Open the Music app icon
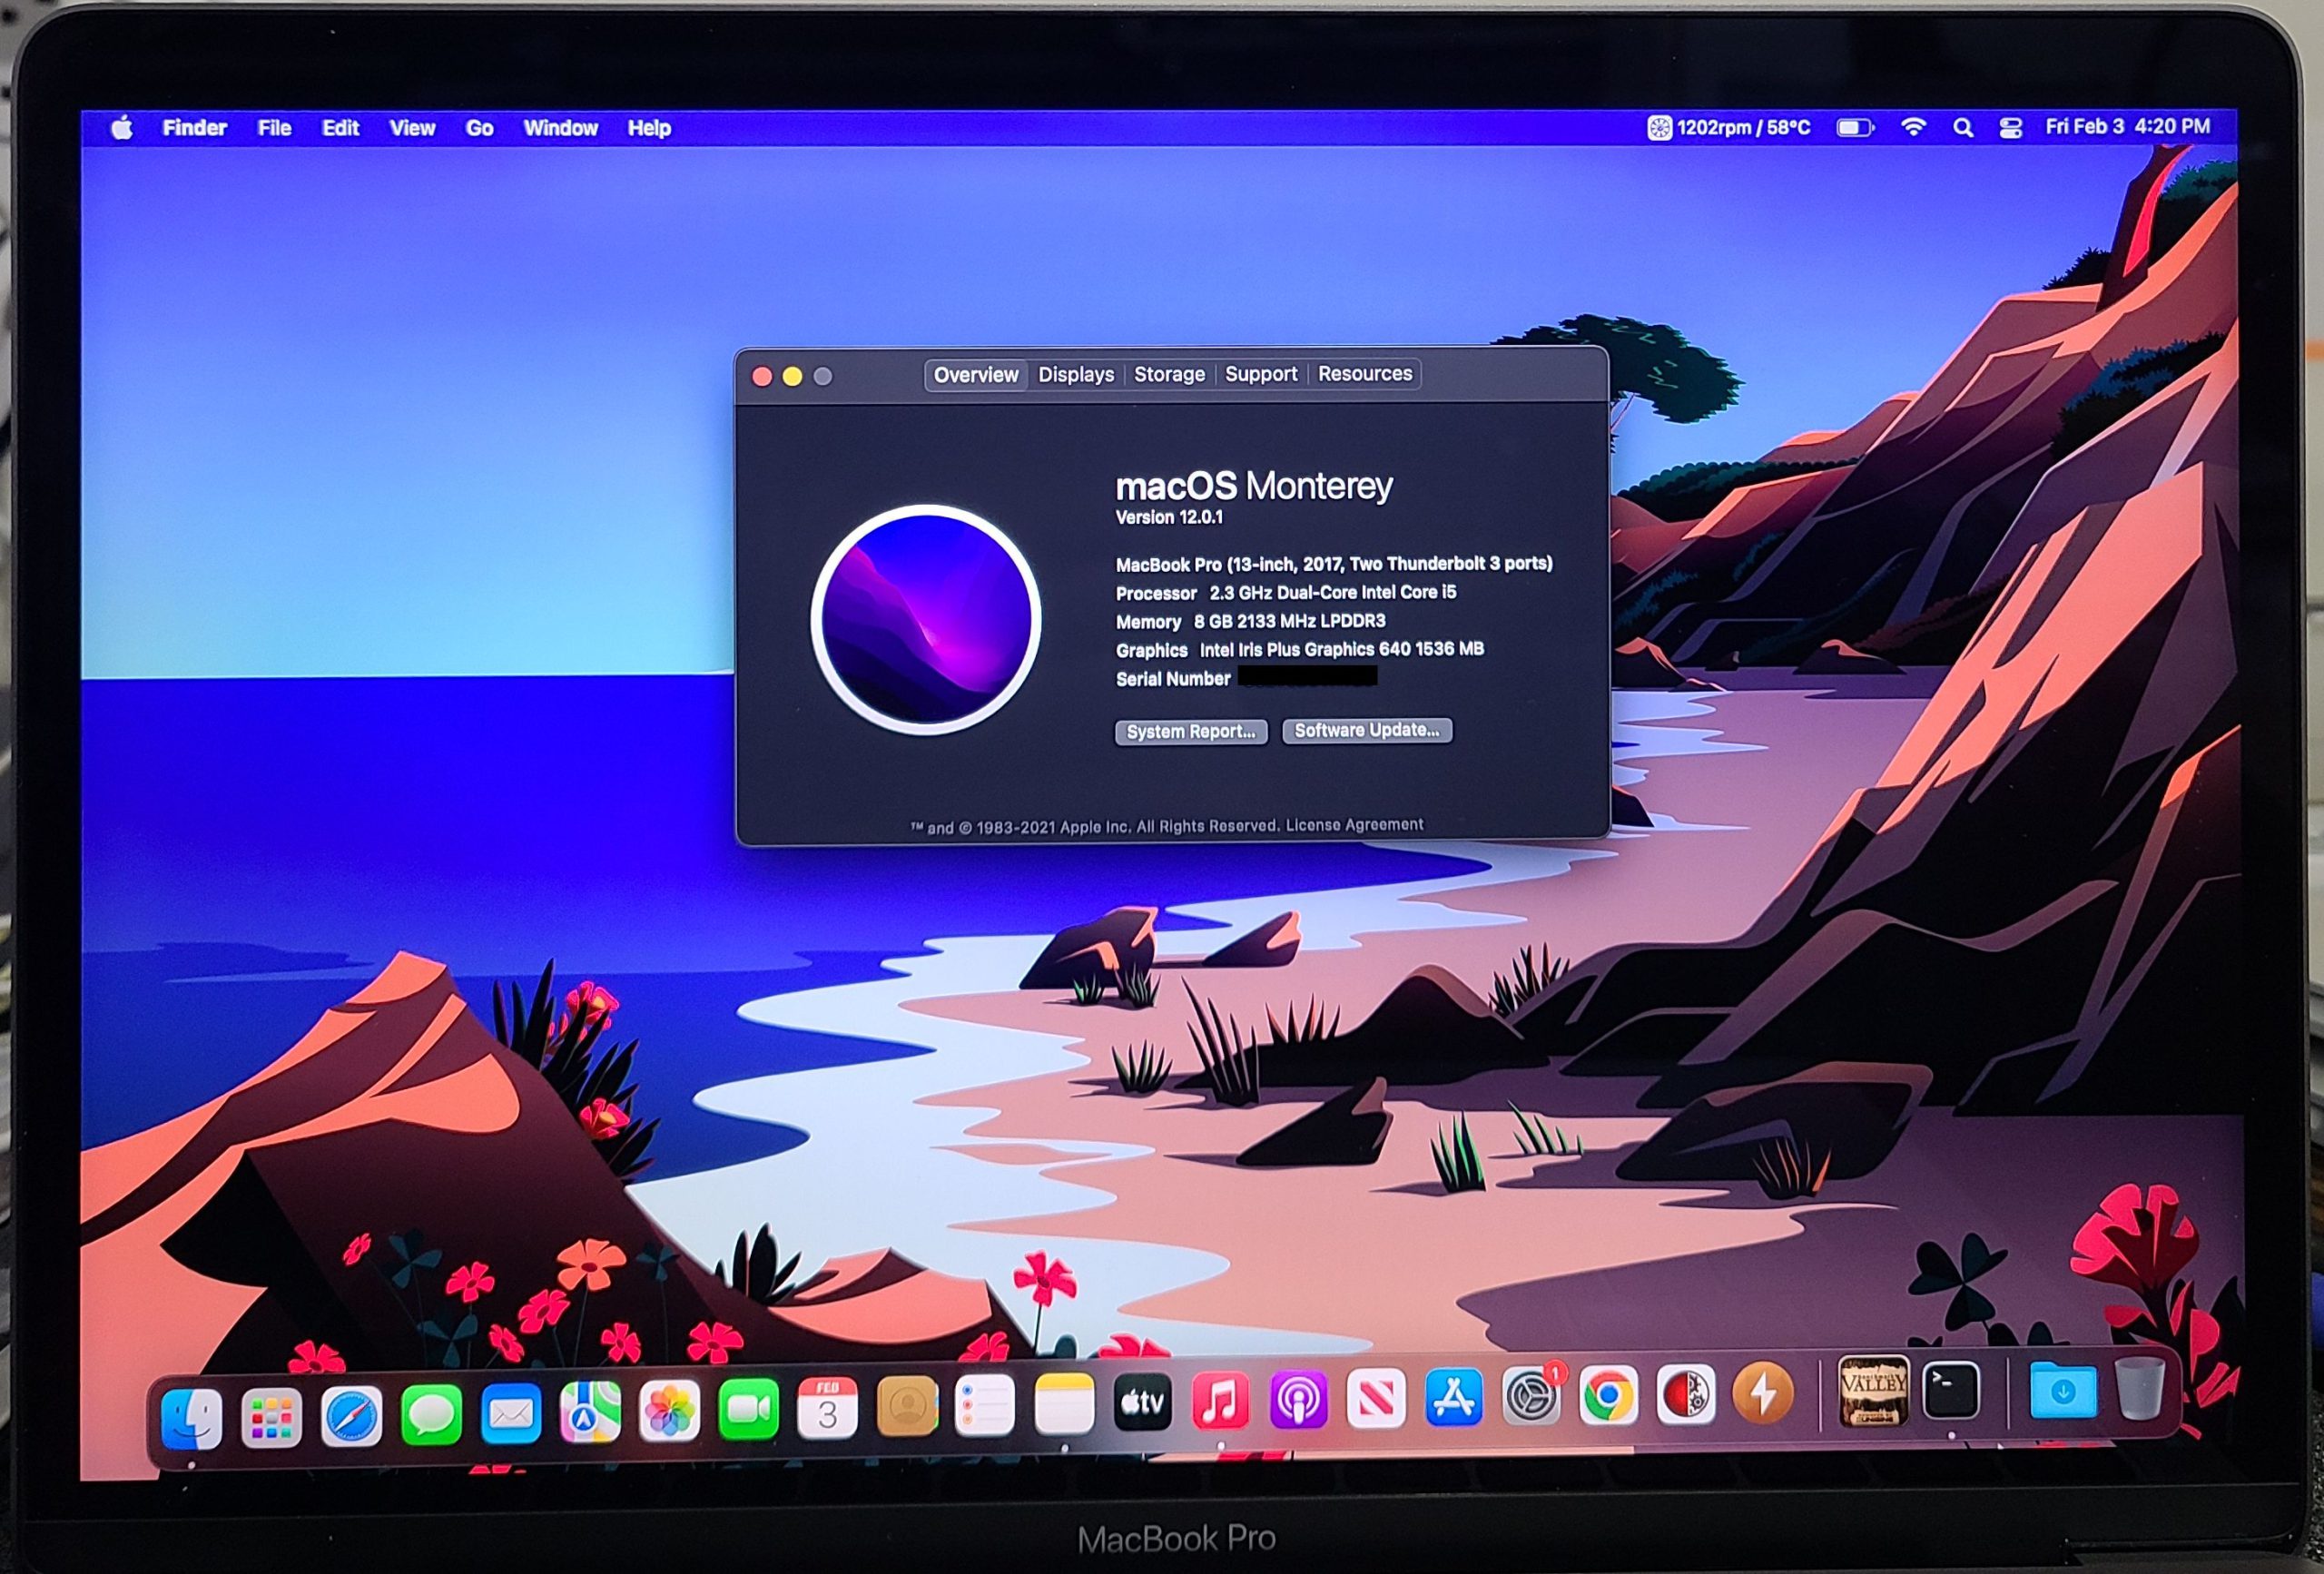The image size is (2324, 1574). click(1220, 1400)
